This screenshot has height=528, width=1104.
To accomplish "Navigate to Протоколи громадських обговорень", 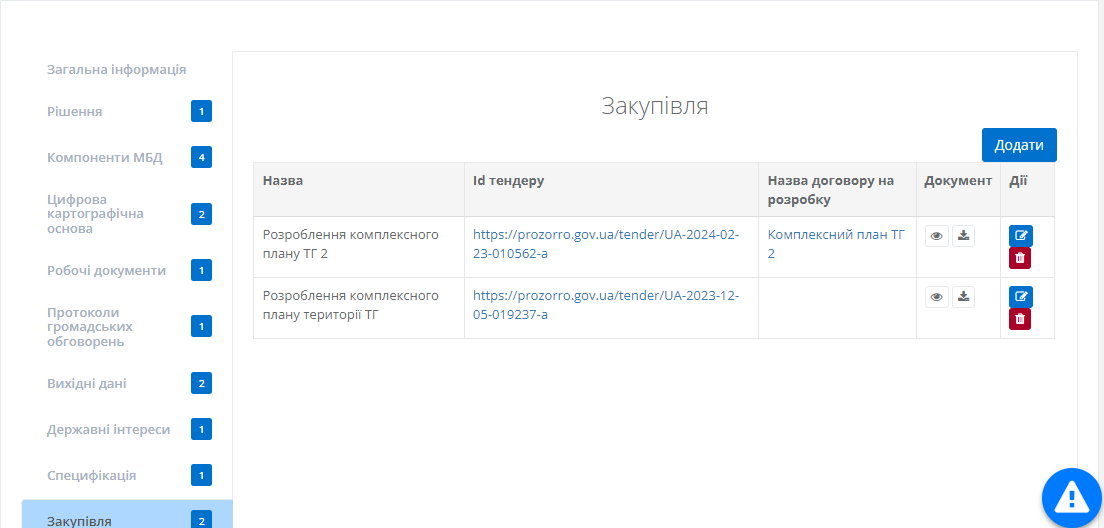I will (91, 327).
